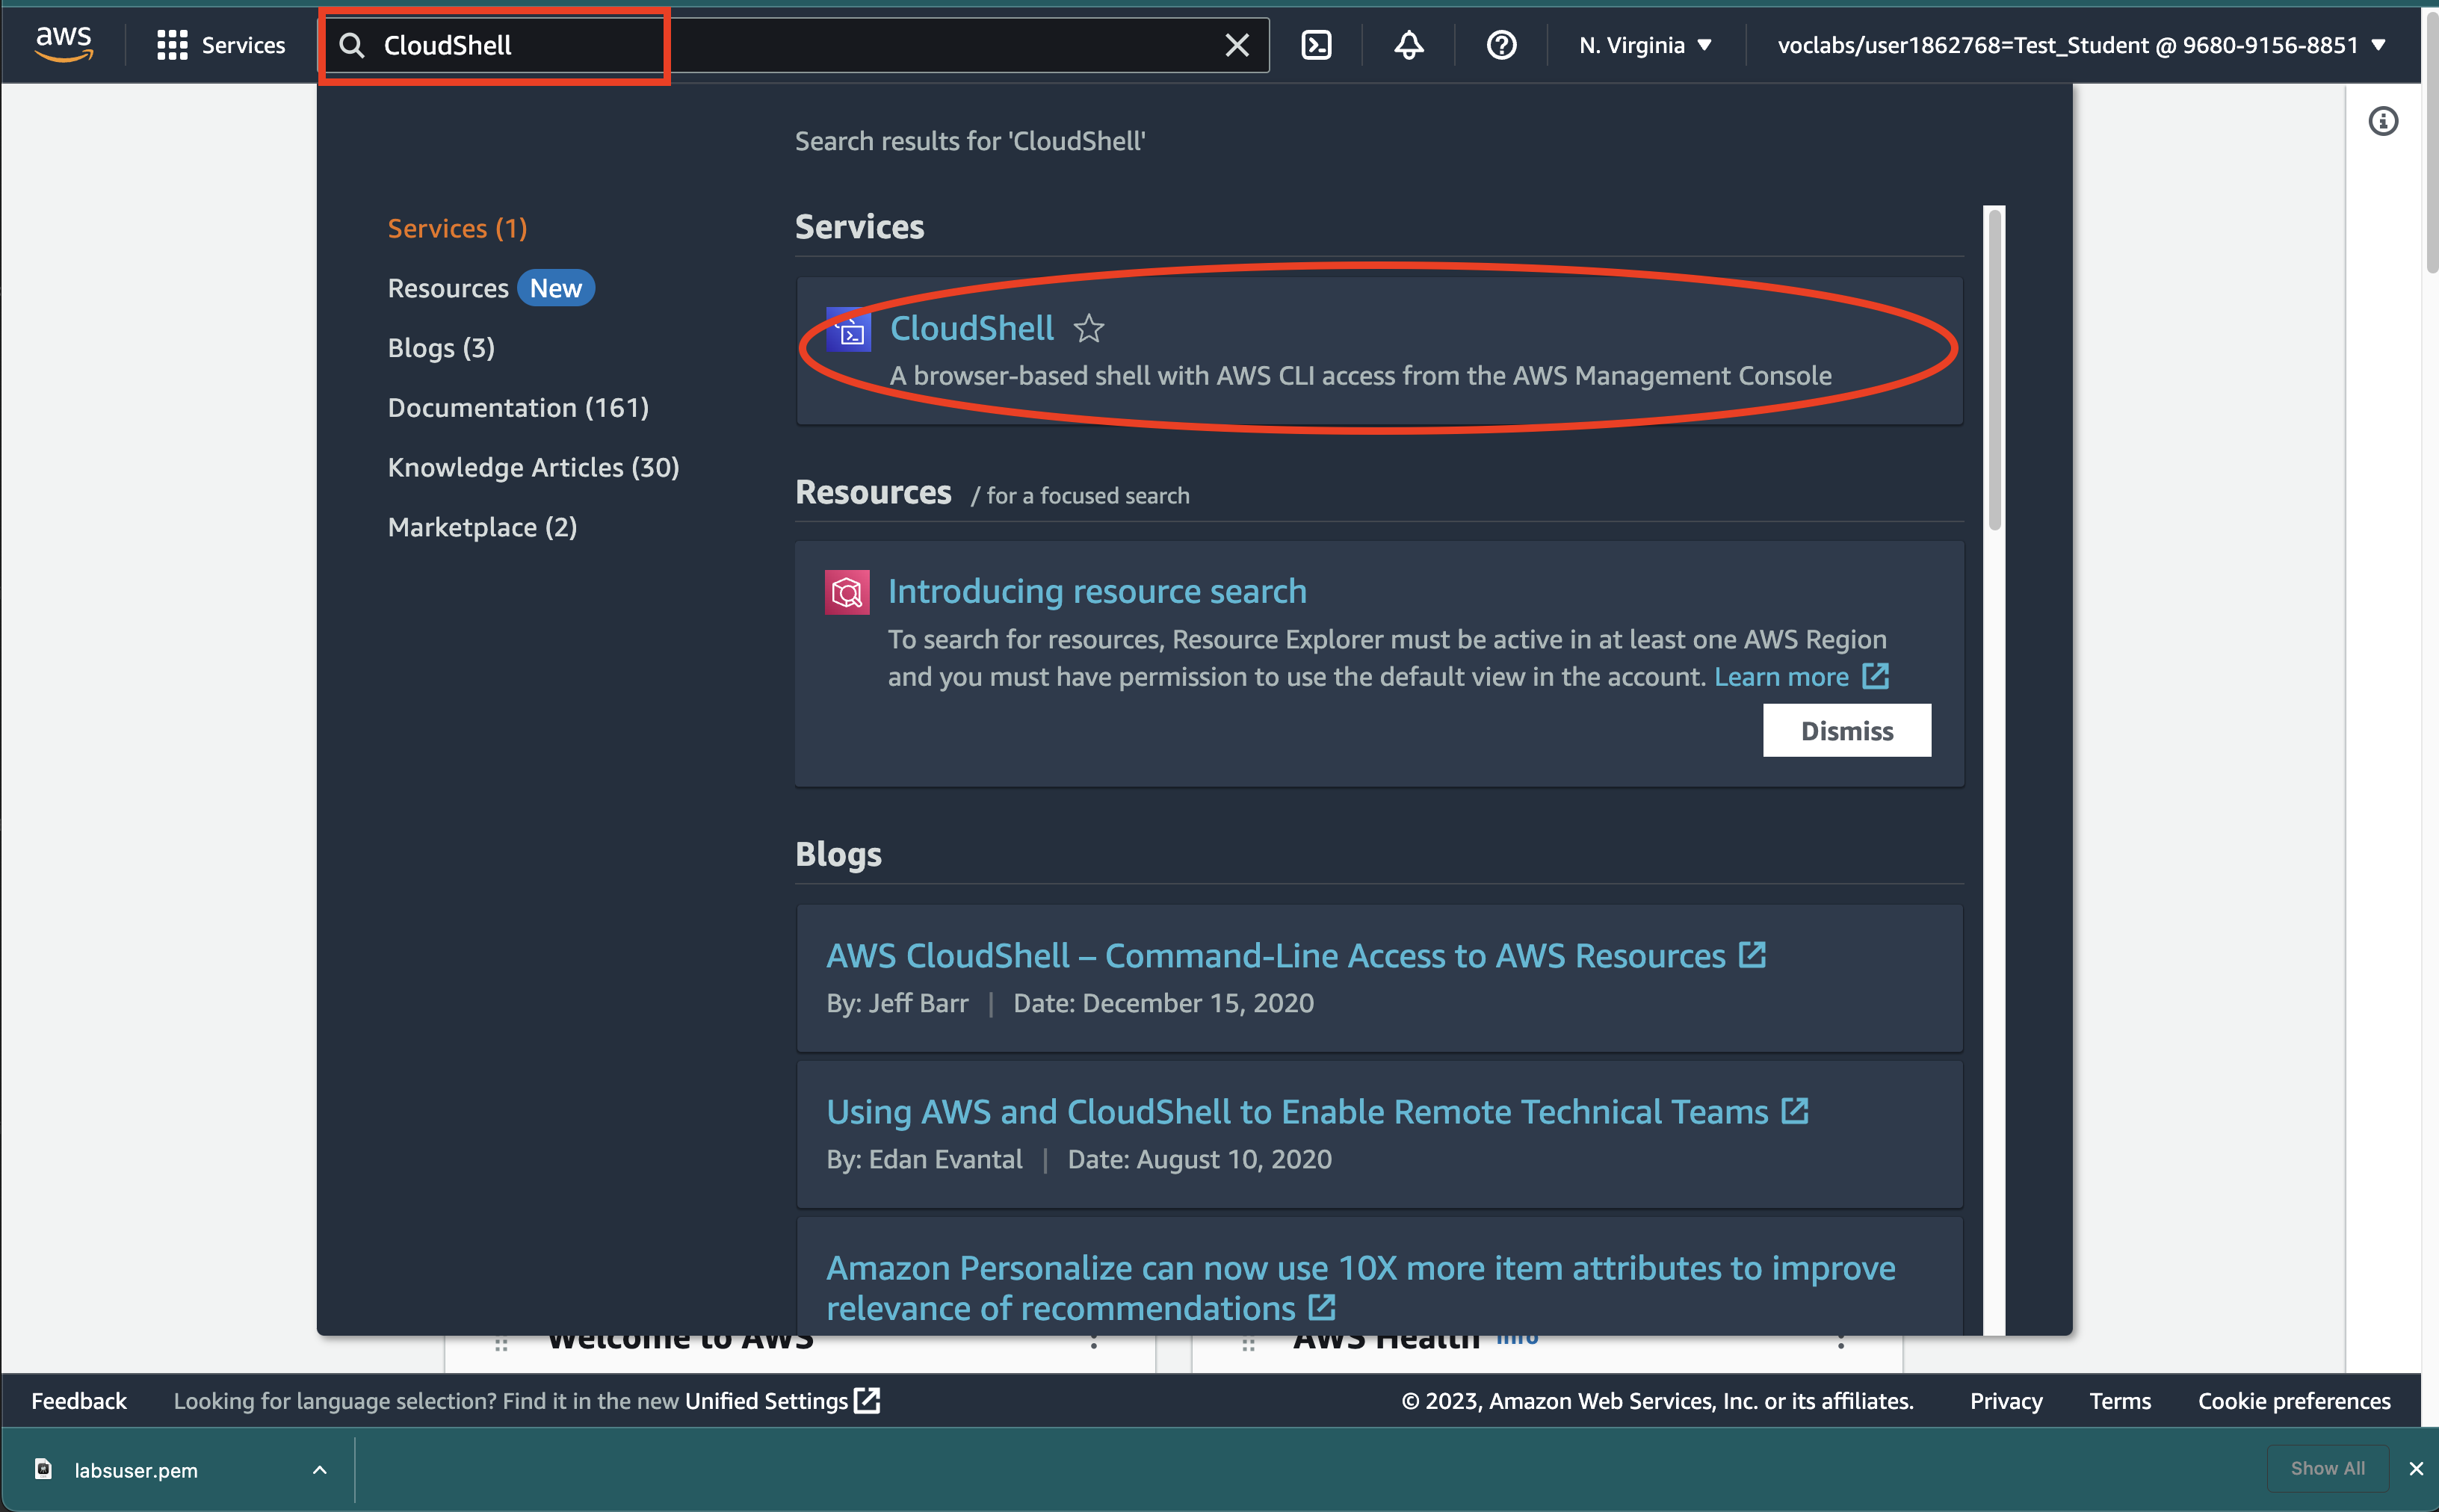Select the Marketplace (2) filter
Screen dimensions: 2439x1512
click(x=482, y=527)
